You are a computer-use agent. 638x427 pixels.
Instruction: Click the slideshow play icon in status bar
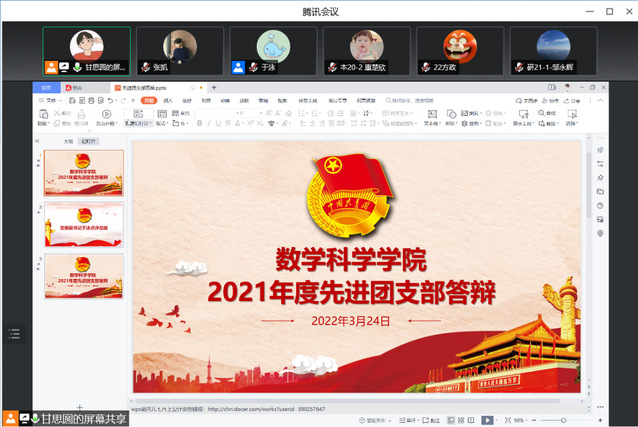coord(487,420)
